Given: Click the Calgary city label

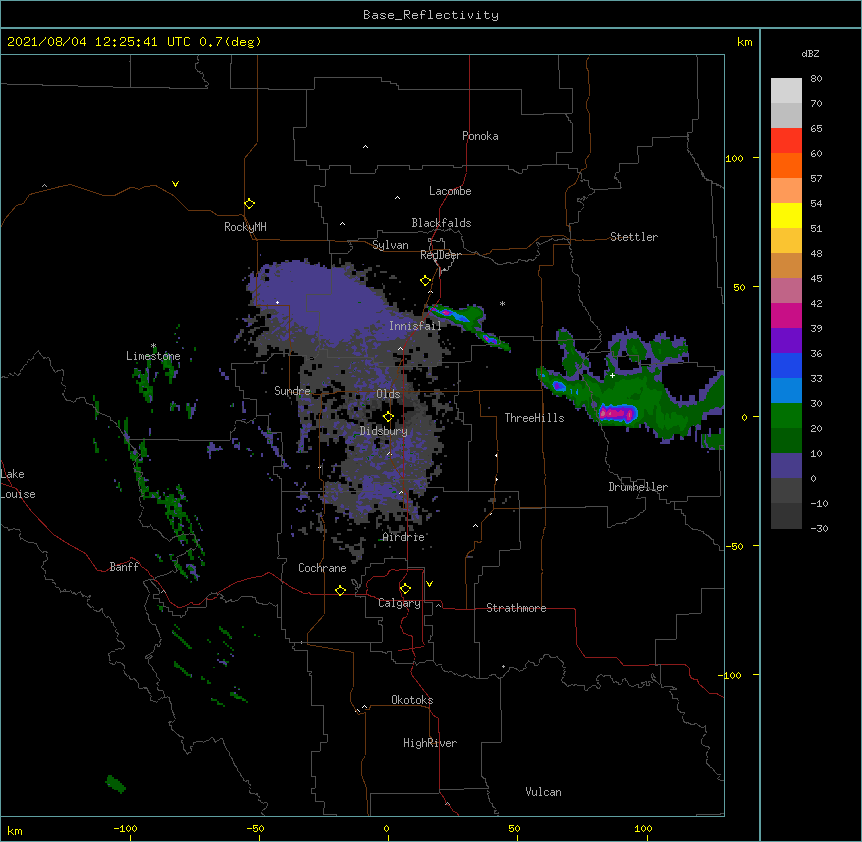Looking at the screenshot, I should pyautogui.click(x=399, y=603).
